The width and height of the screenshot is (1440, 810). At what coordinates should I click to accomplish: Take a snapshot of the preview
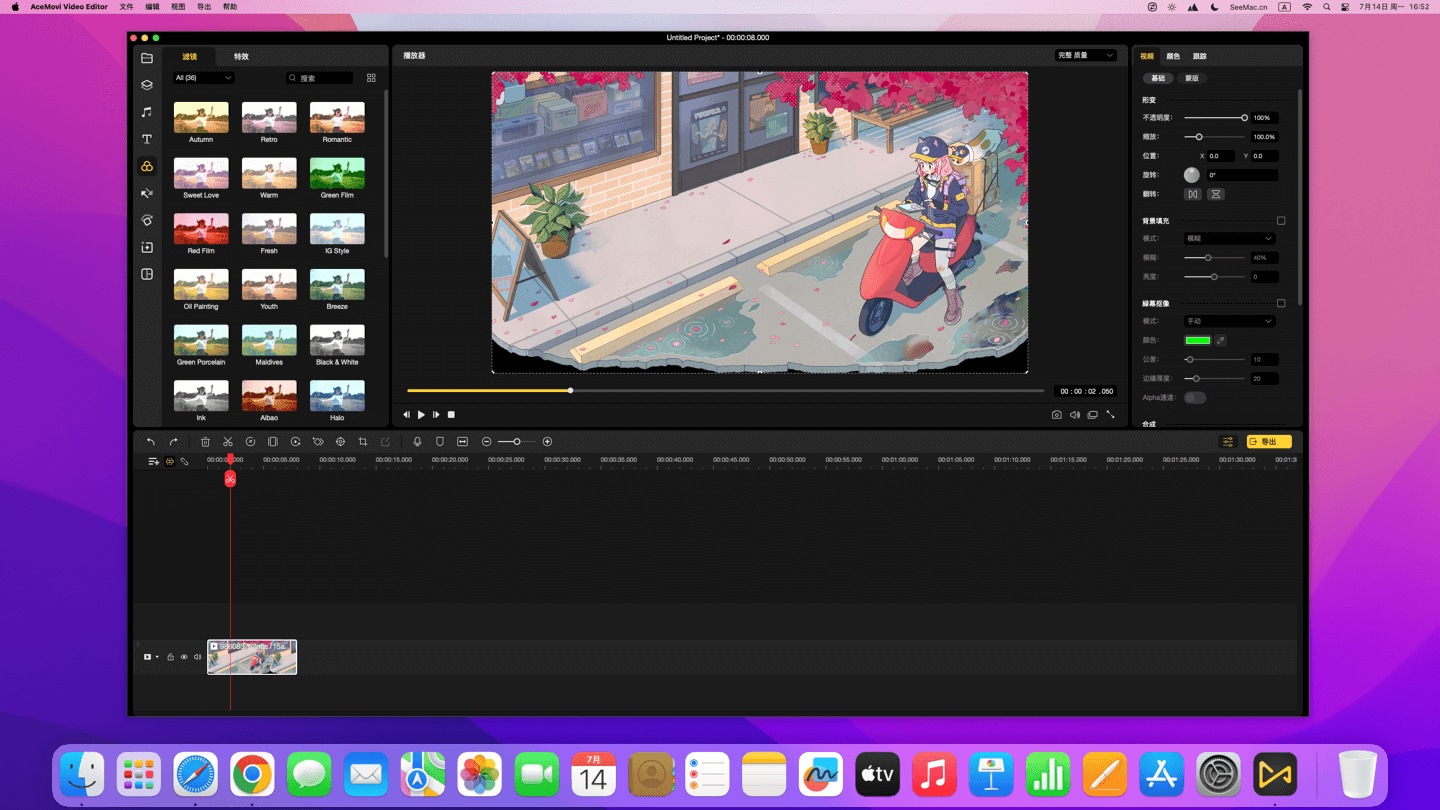[x=1056, y=415]
